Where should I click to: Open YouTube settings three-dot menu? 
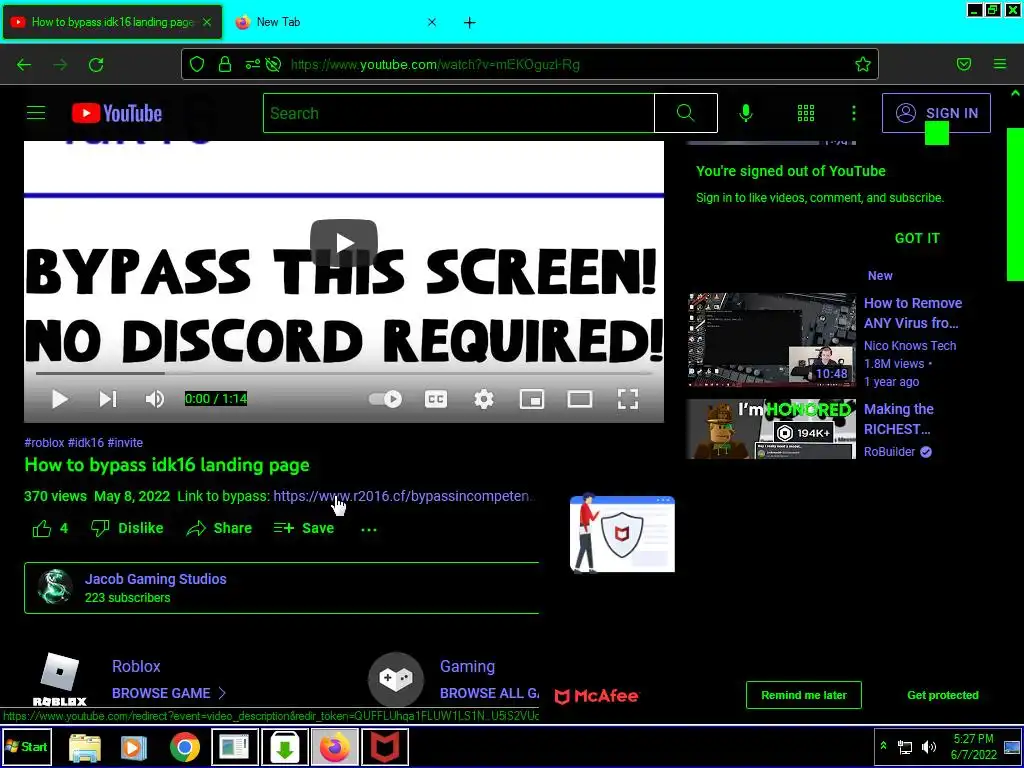coord(854,113)
